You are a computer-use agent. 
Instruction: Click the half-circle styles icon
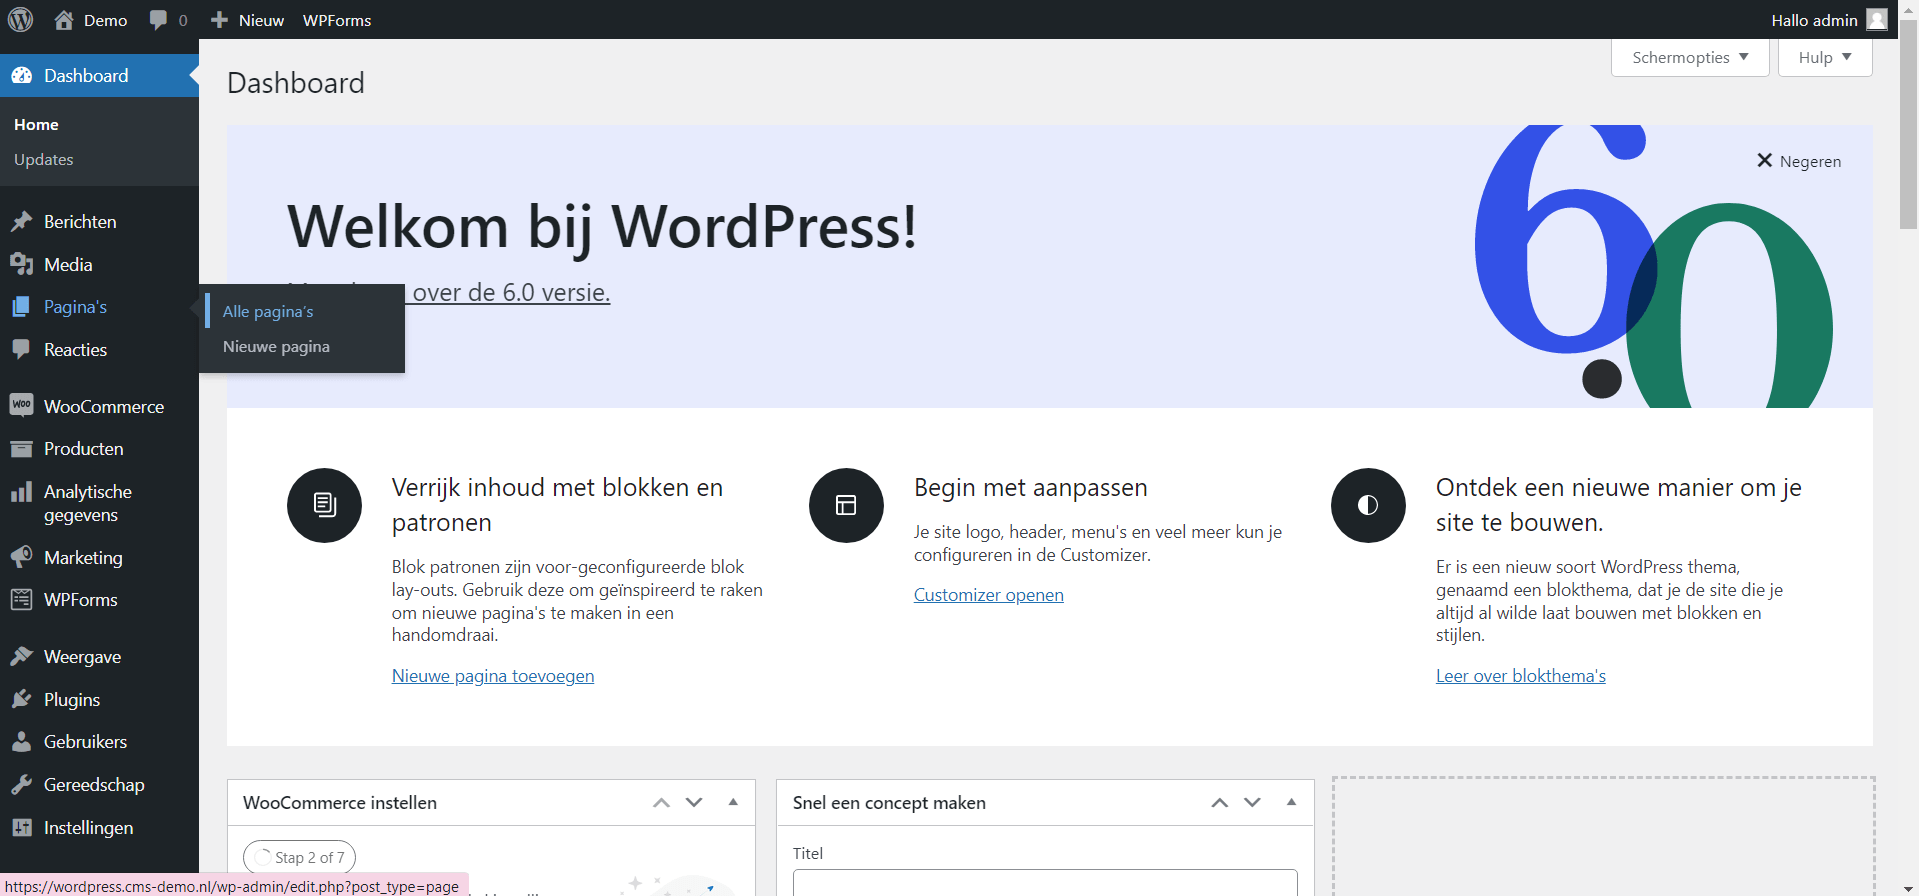pos(1368,505)
